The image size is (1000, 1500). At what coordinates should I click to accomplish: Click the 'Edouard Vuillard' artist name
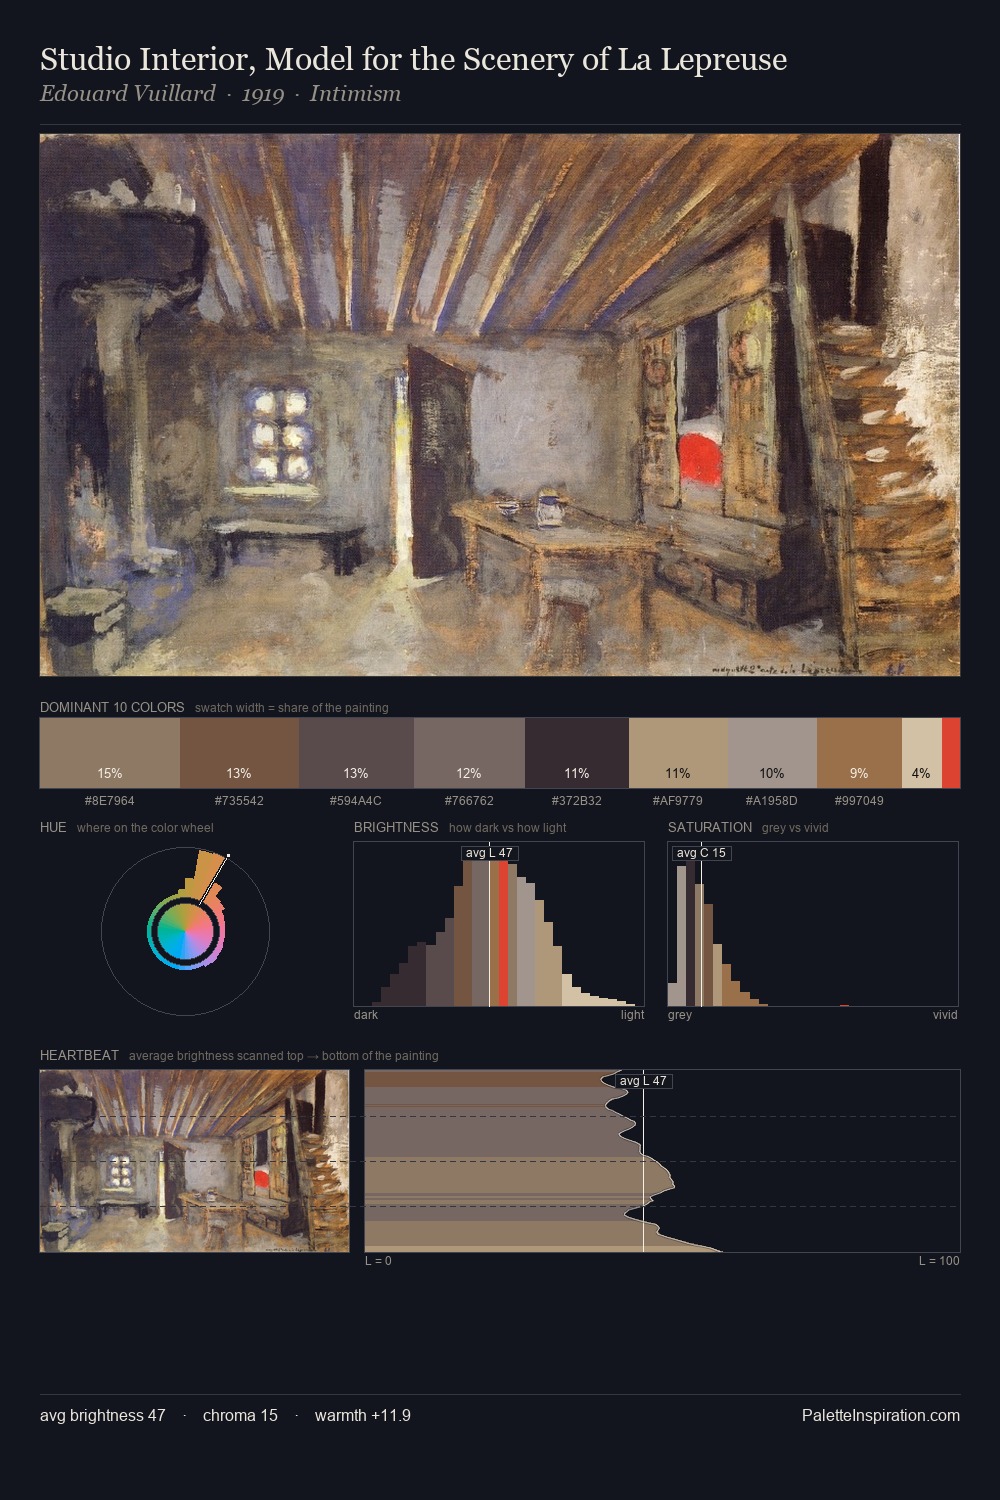coord(128,94)
